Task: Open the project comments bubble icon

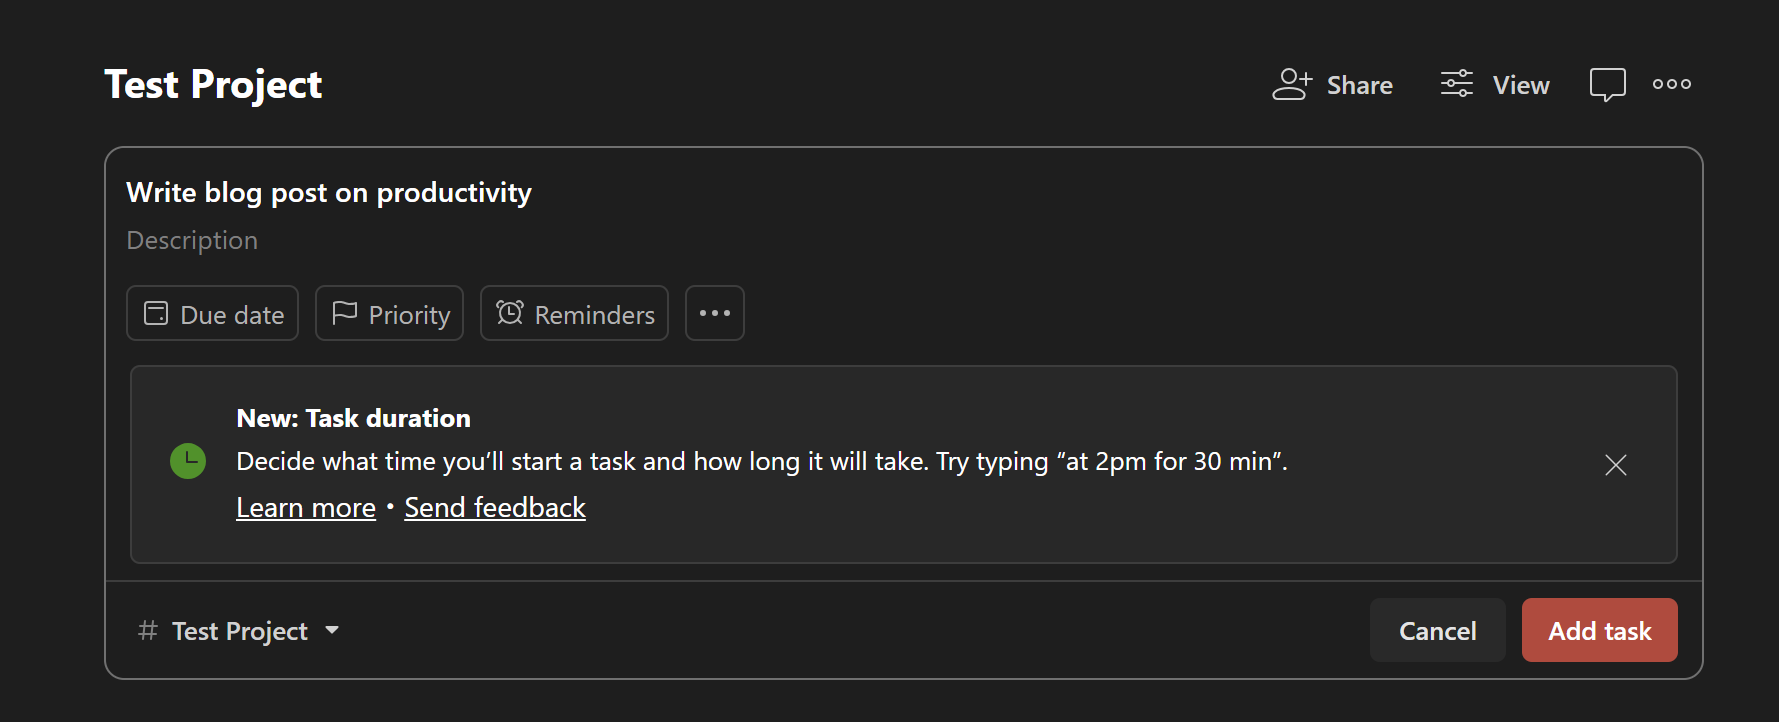Action: click(1607, 85)
